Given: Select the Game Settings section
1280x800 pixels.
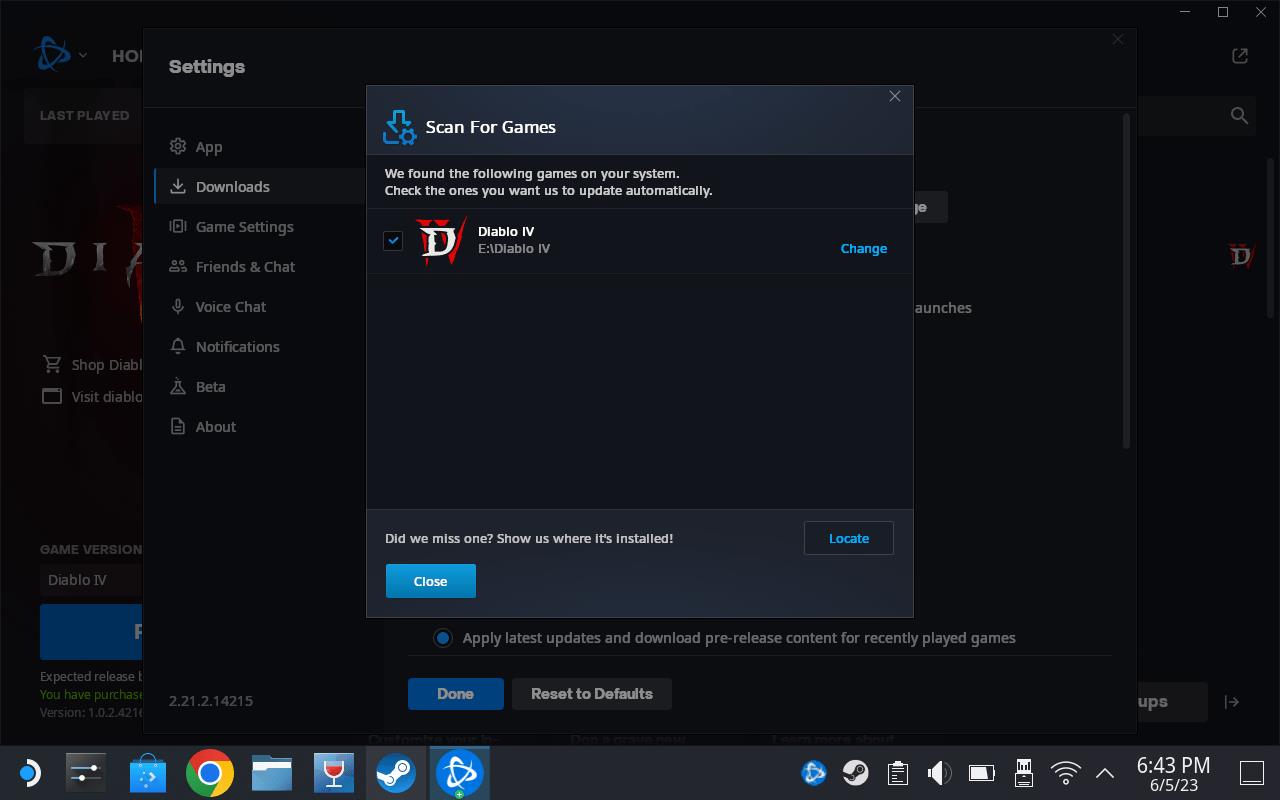Looking at the screenshot, I should click(x=244, y=227).
